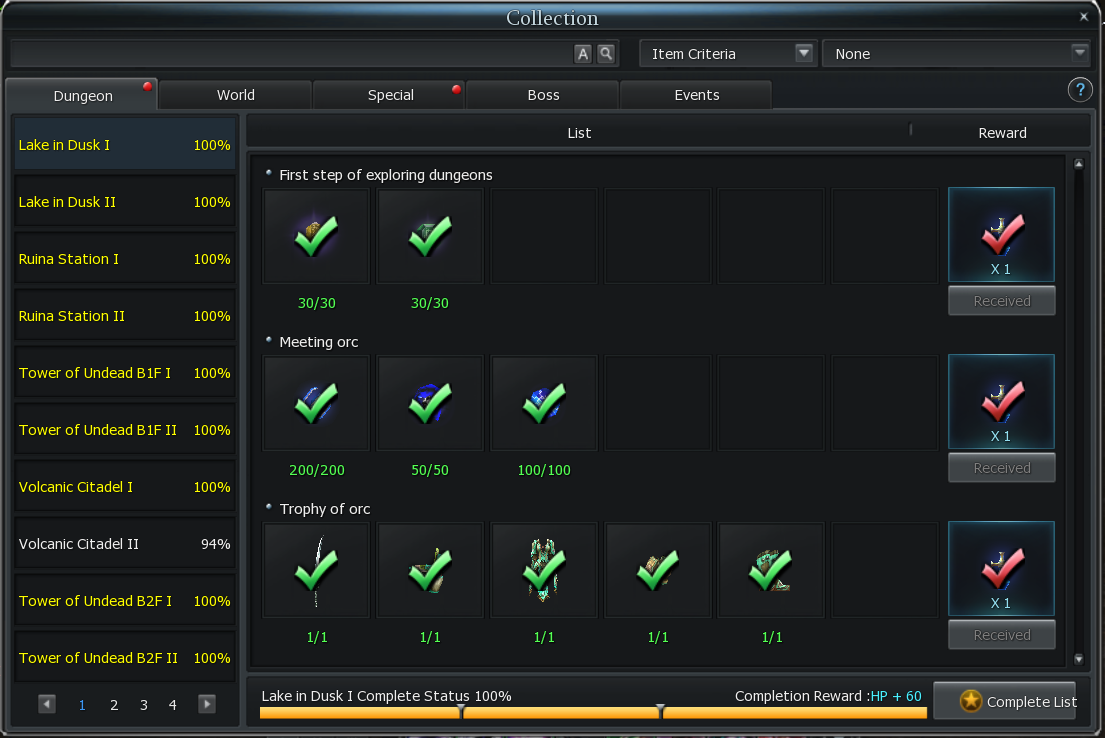Select first item in First step of exploring dungeons
The height and width of the screenshot is (738, 1105).
click(316, 237)
